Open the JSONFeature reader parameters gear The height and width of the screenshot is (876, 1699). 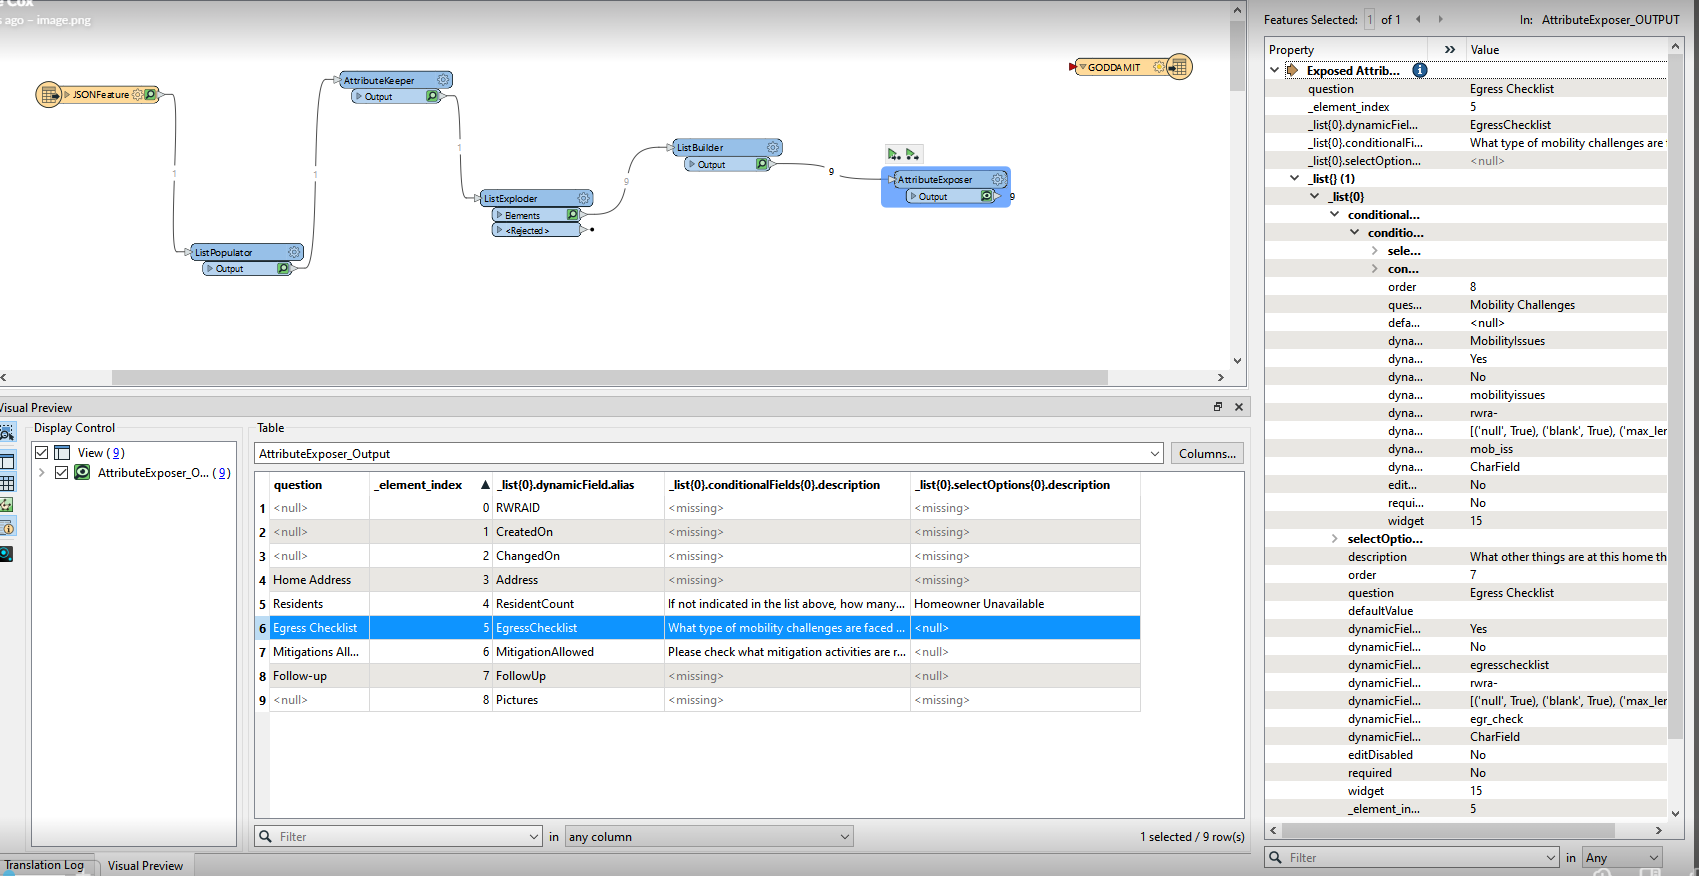click(x=138, y=95)
